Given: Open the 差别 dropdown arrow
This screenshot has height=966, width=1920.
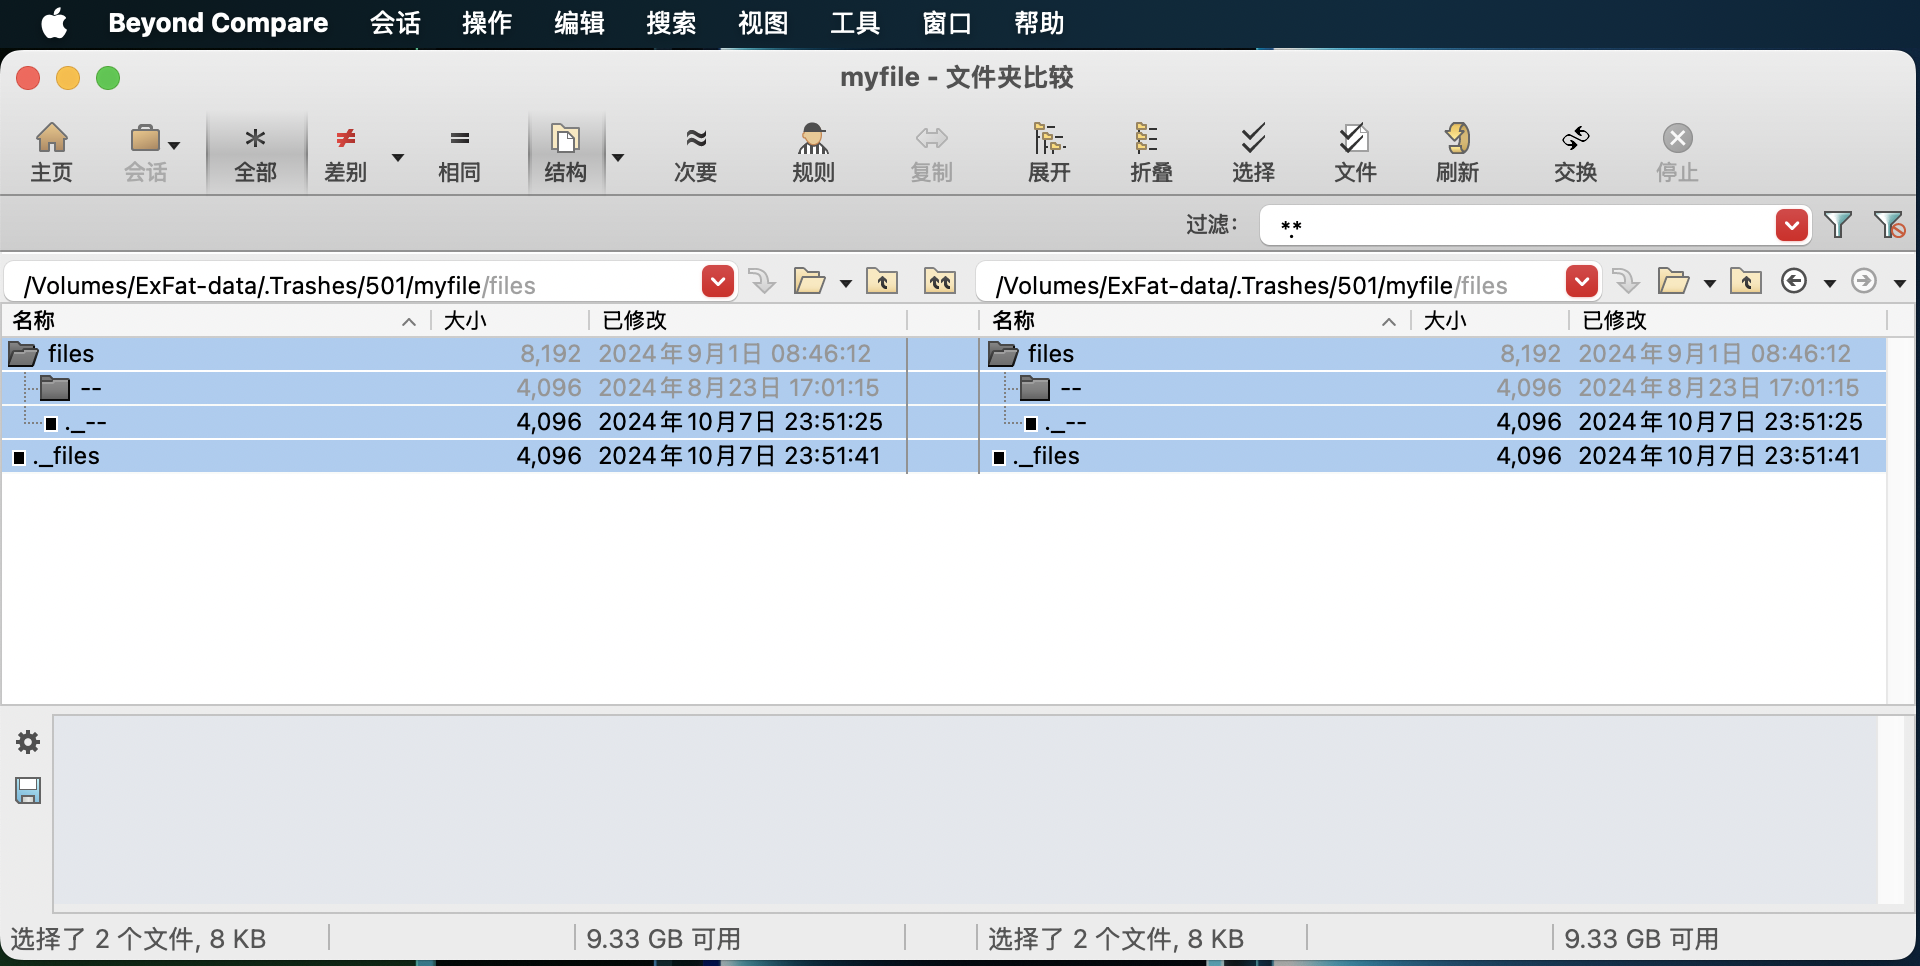Looking at the screenshot, I should (x=397, y=158).
